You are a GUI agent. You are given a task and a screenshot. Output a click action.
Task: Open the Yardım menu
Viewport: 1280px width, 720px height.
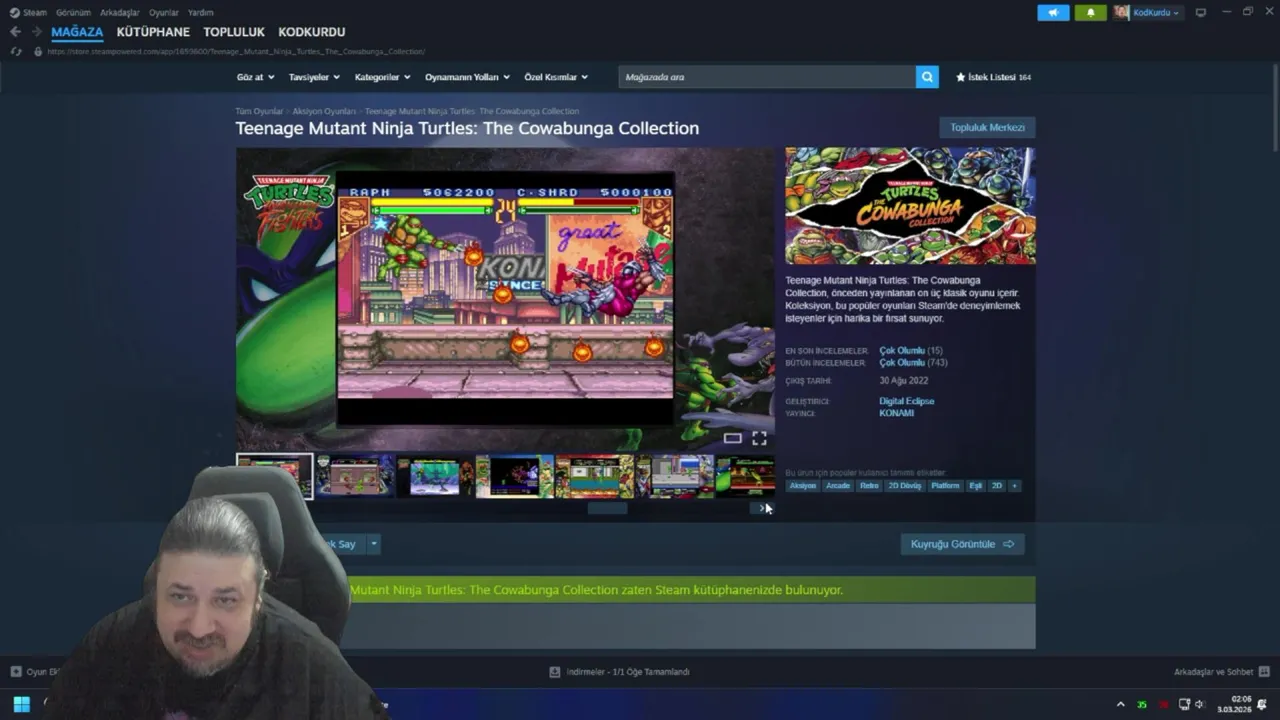[200, 13]
